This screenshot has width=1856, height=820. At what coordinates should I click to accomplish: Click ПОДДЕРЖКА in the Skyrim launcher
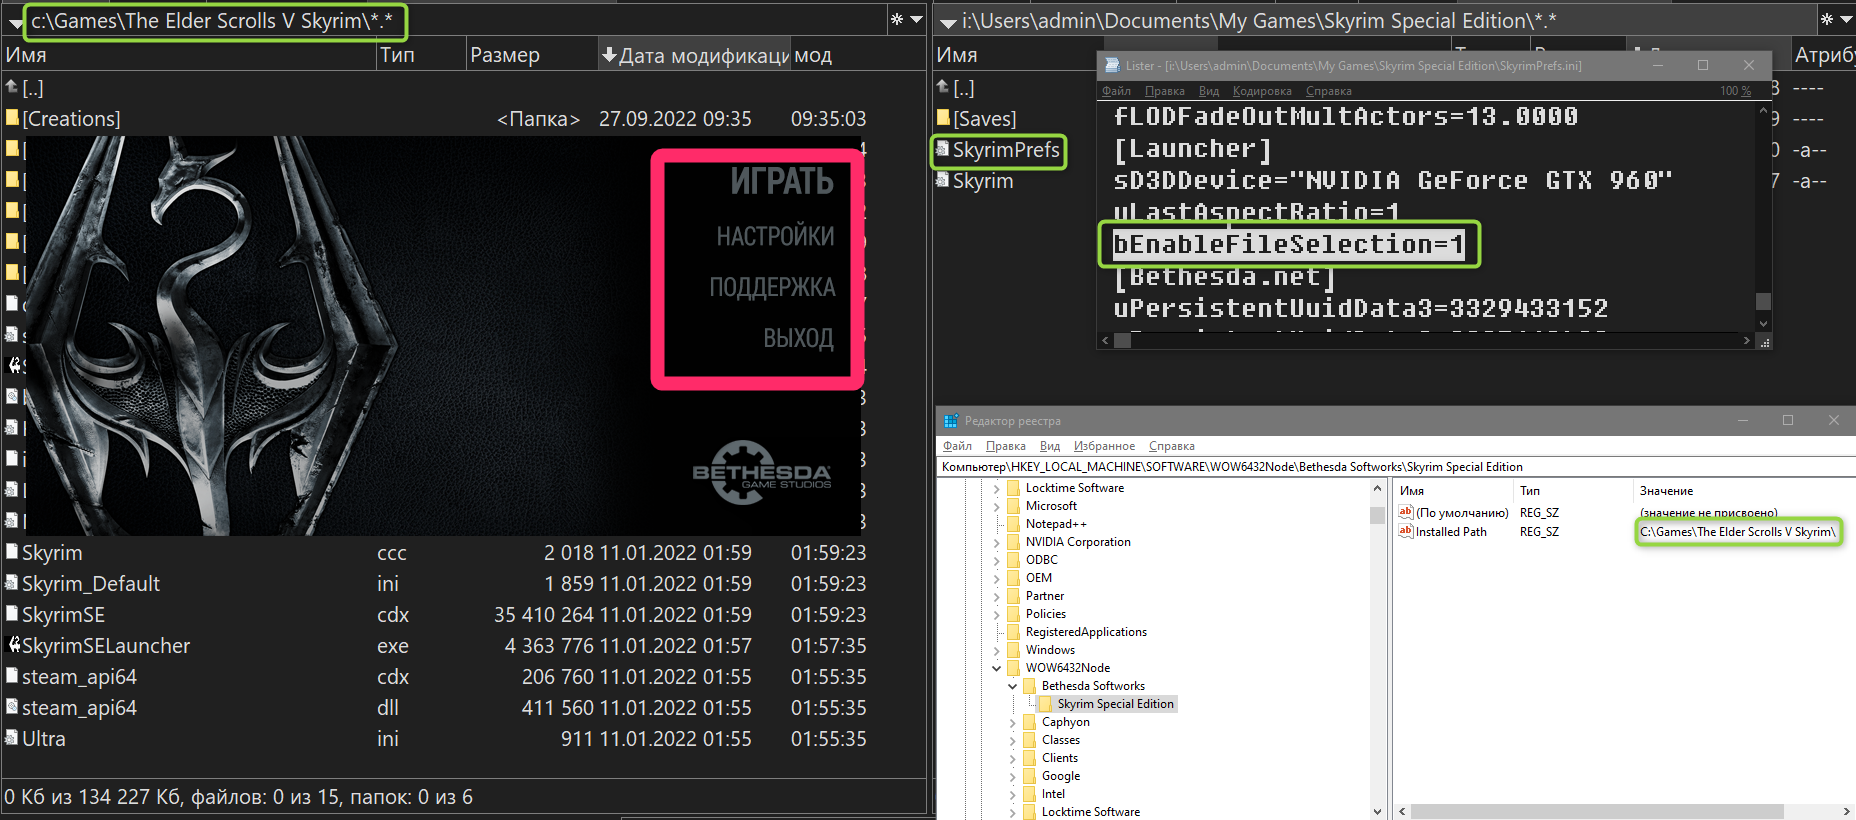(x=772, y=287)
